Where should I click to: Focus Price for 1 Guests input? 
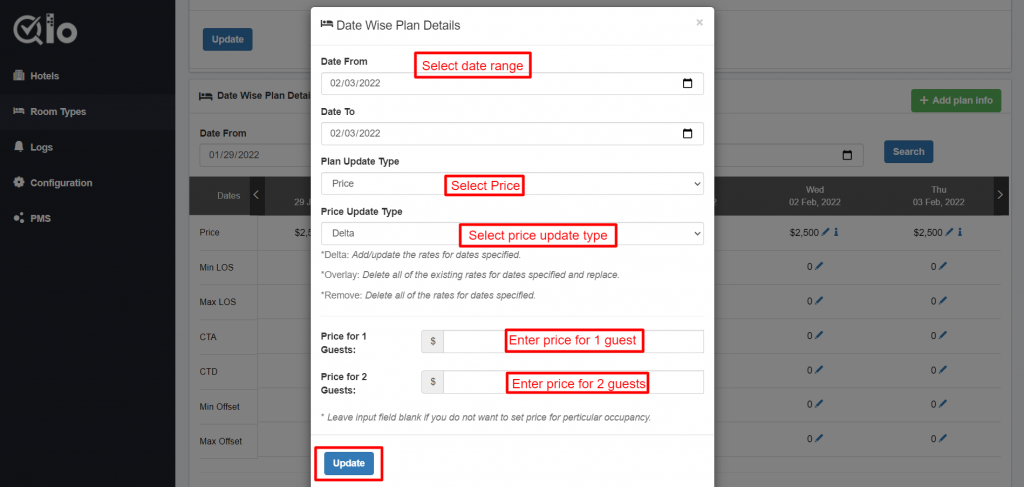(573, 341)
